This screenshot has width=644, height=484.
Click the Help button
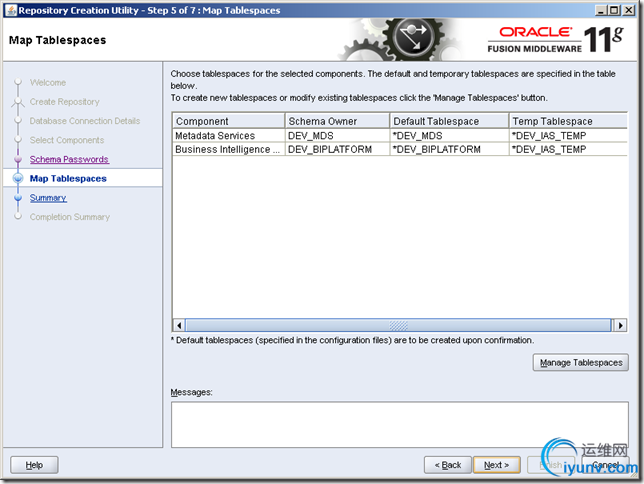[x=34, y=465]
